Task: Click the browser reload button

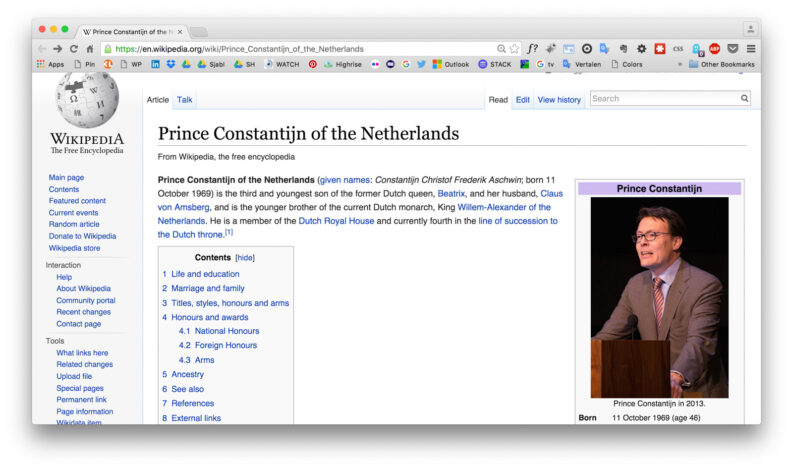Action: (x=73, y=49)
